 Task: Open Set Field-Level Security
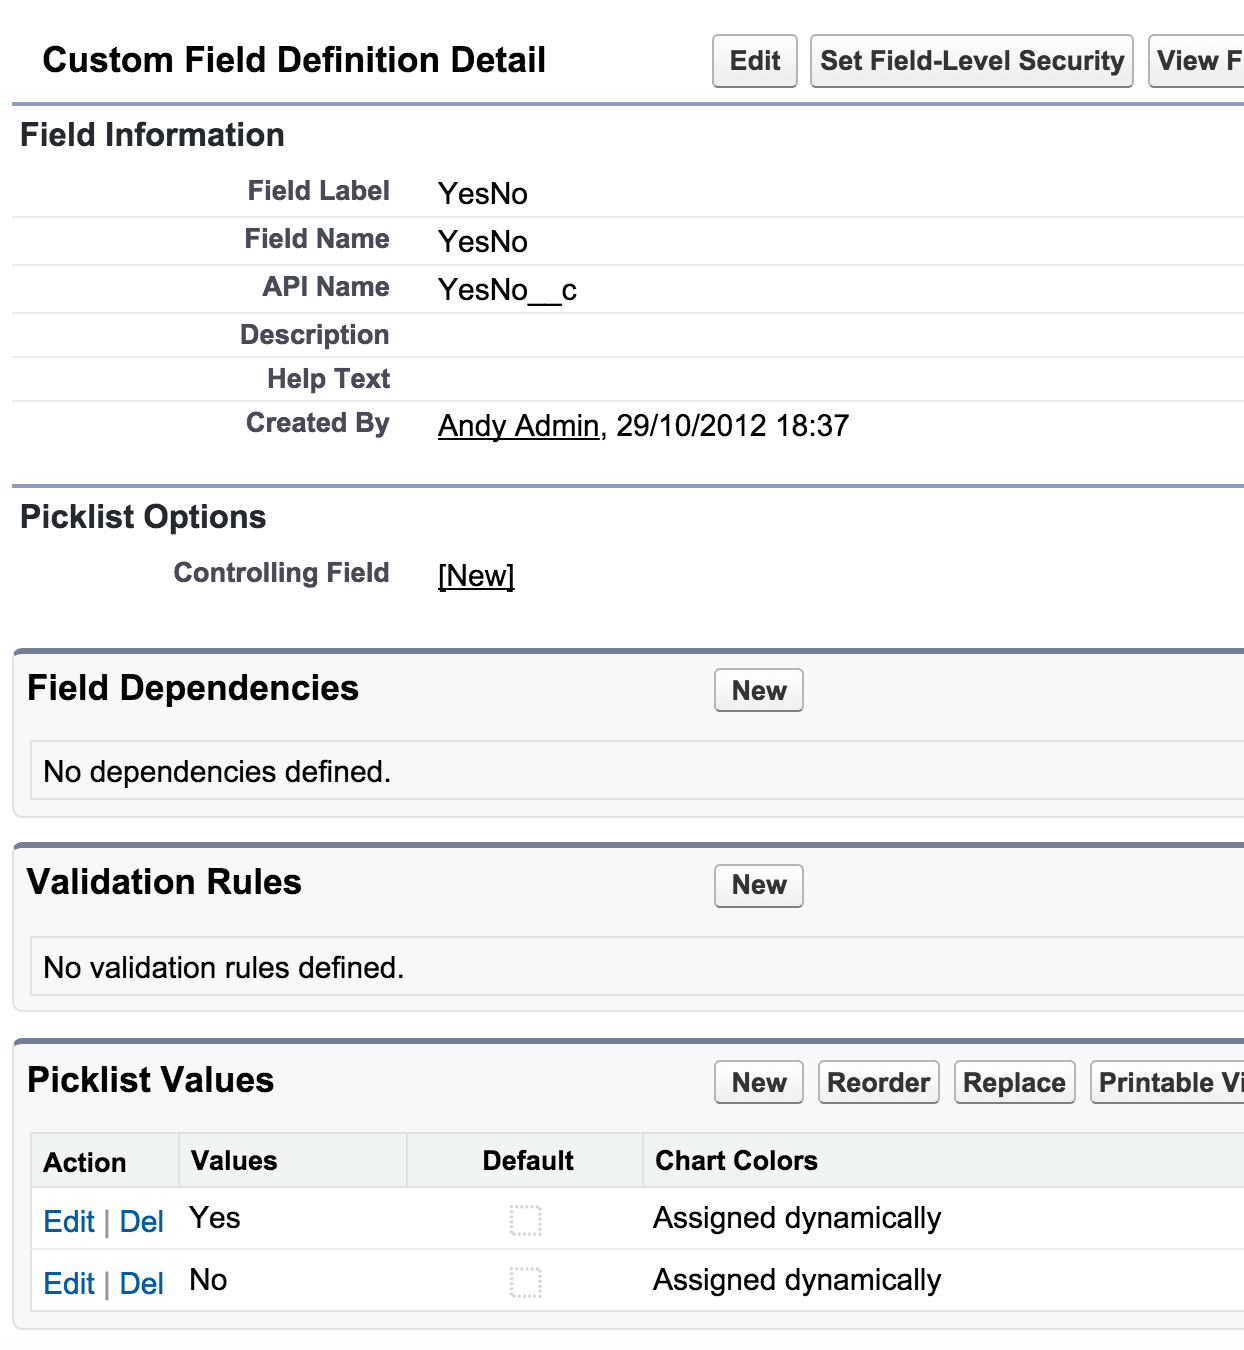point(971,61)
